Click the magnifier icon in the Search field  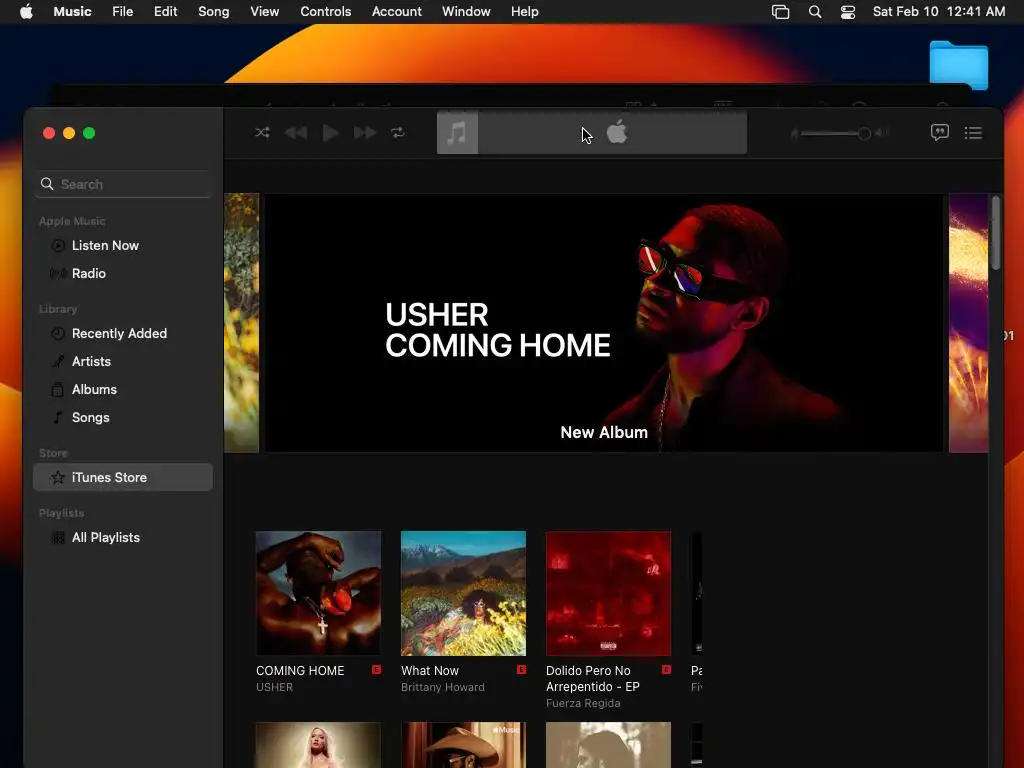pyautogui.click(x=47, y=184)
